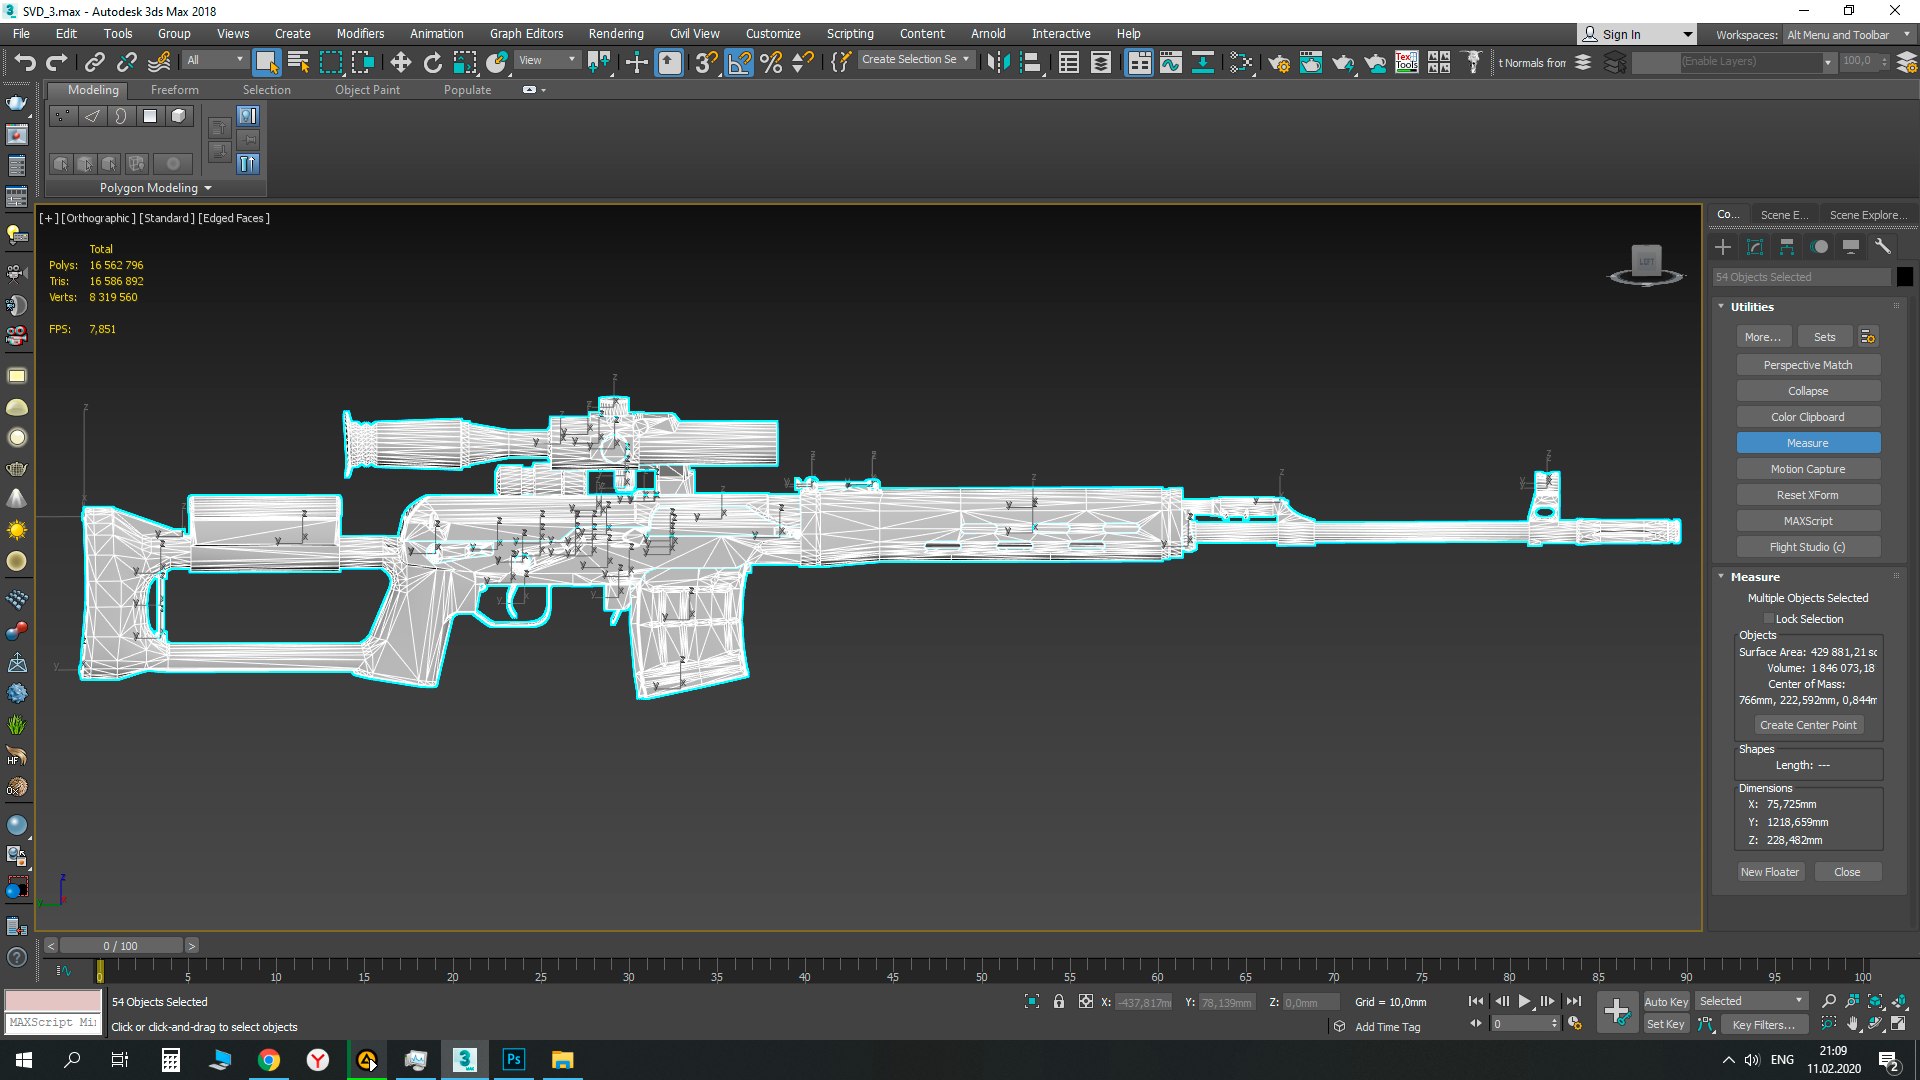Viewport: 1920px width, 1080px height.
Task: Toggle the Angle Snap button
Action: [x=739, y=62]
